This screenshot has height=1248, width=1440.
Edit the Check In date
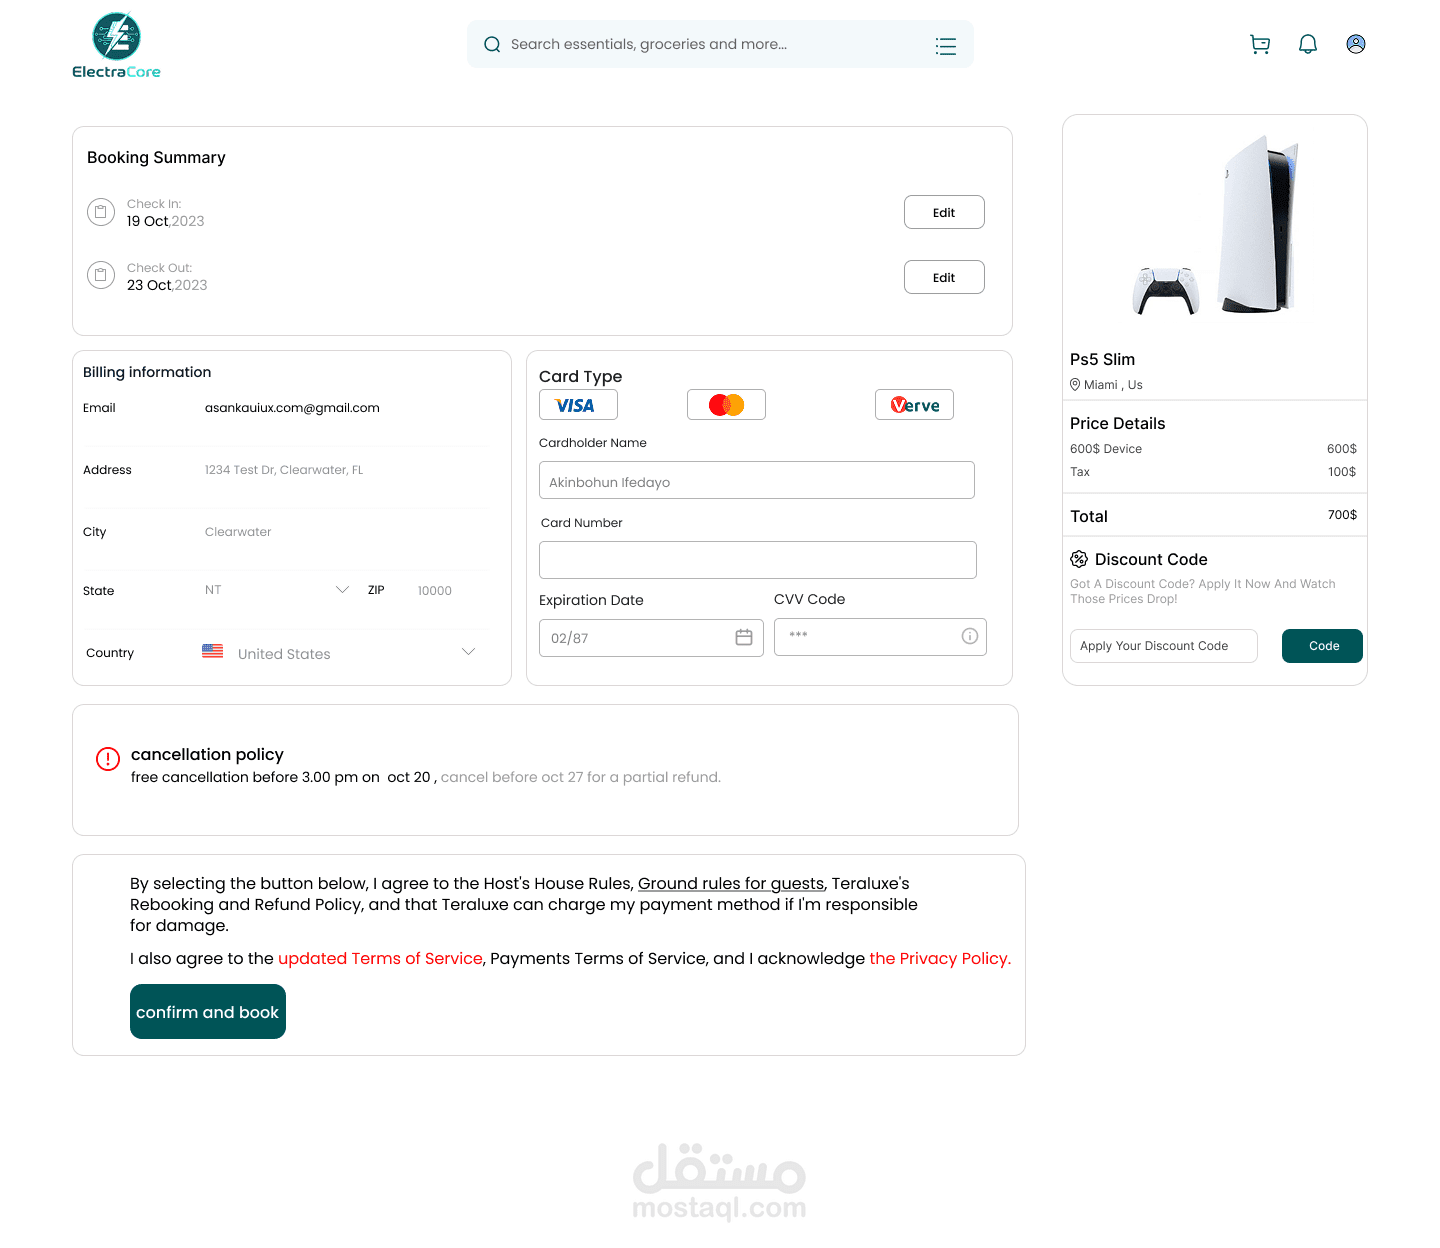(x=944, y=212)
